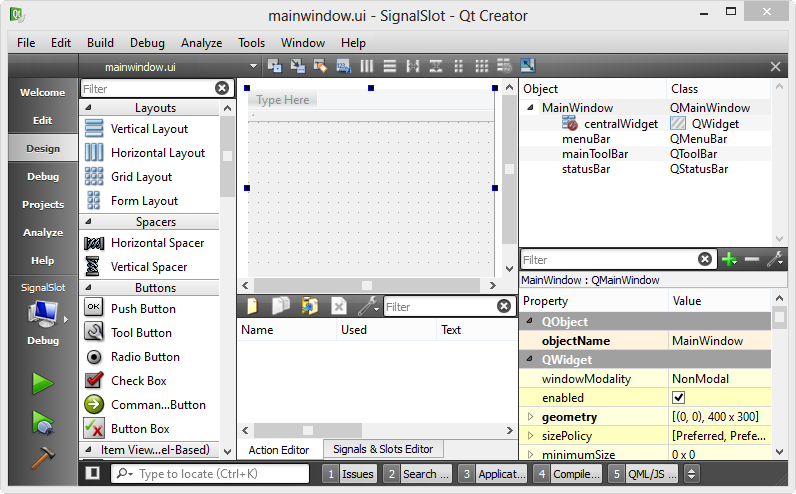Image resolution: width=796 pixels, height=494 pixels.
Task: Apply Lay Out Vertically from toolbar
Action: point(390,66)
